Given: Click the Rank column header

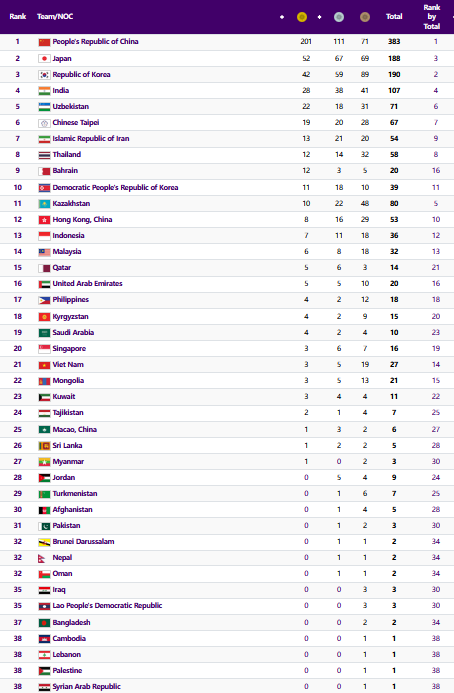Looking at the screenshot, I should click(x=18, y=16).
